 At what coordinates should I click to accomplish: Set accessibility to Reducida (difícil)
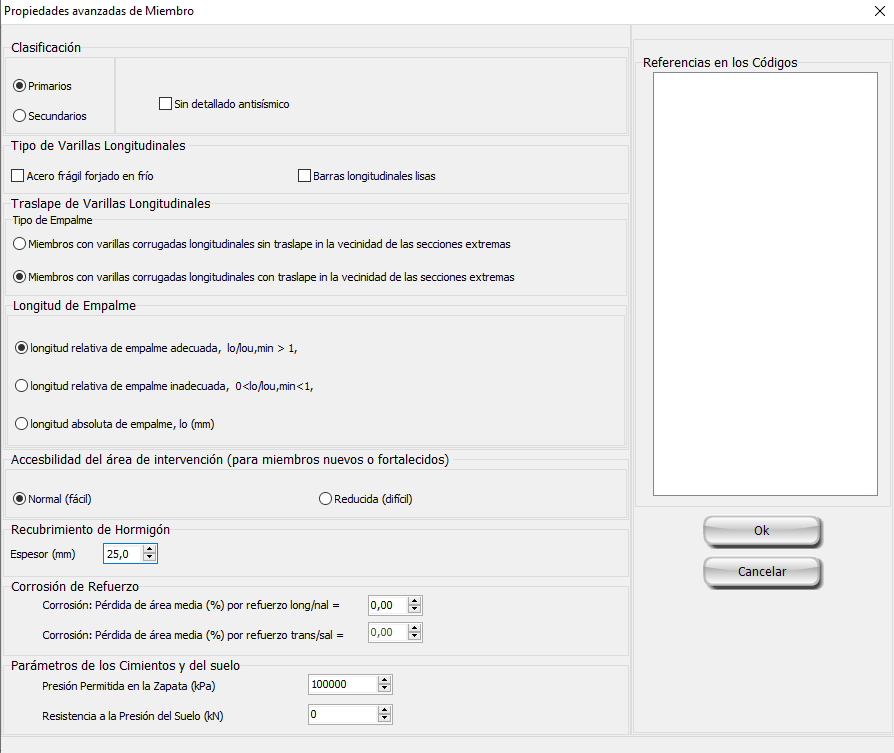[x=325, y=499]
